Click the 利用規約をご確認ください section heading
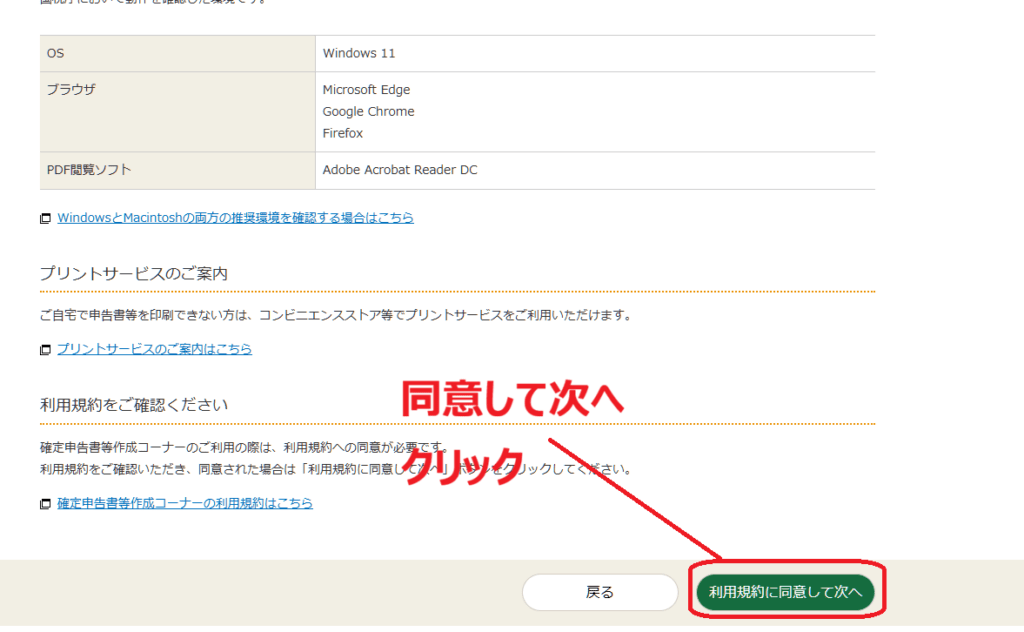Viewport: 1024px width, 632px height. [x=134, y=405]
